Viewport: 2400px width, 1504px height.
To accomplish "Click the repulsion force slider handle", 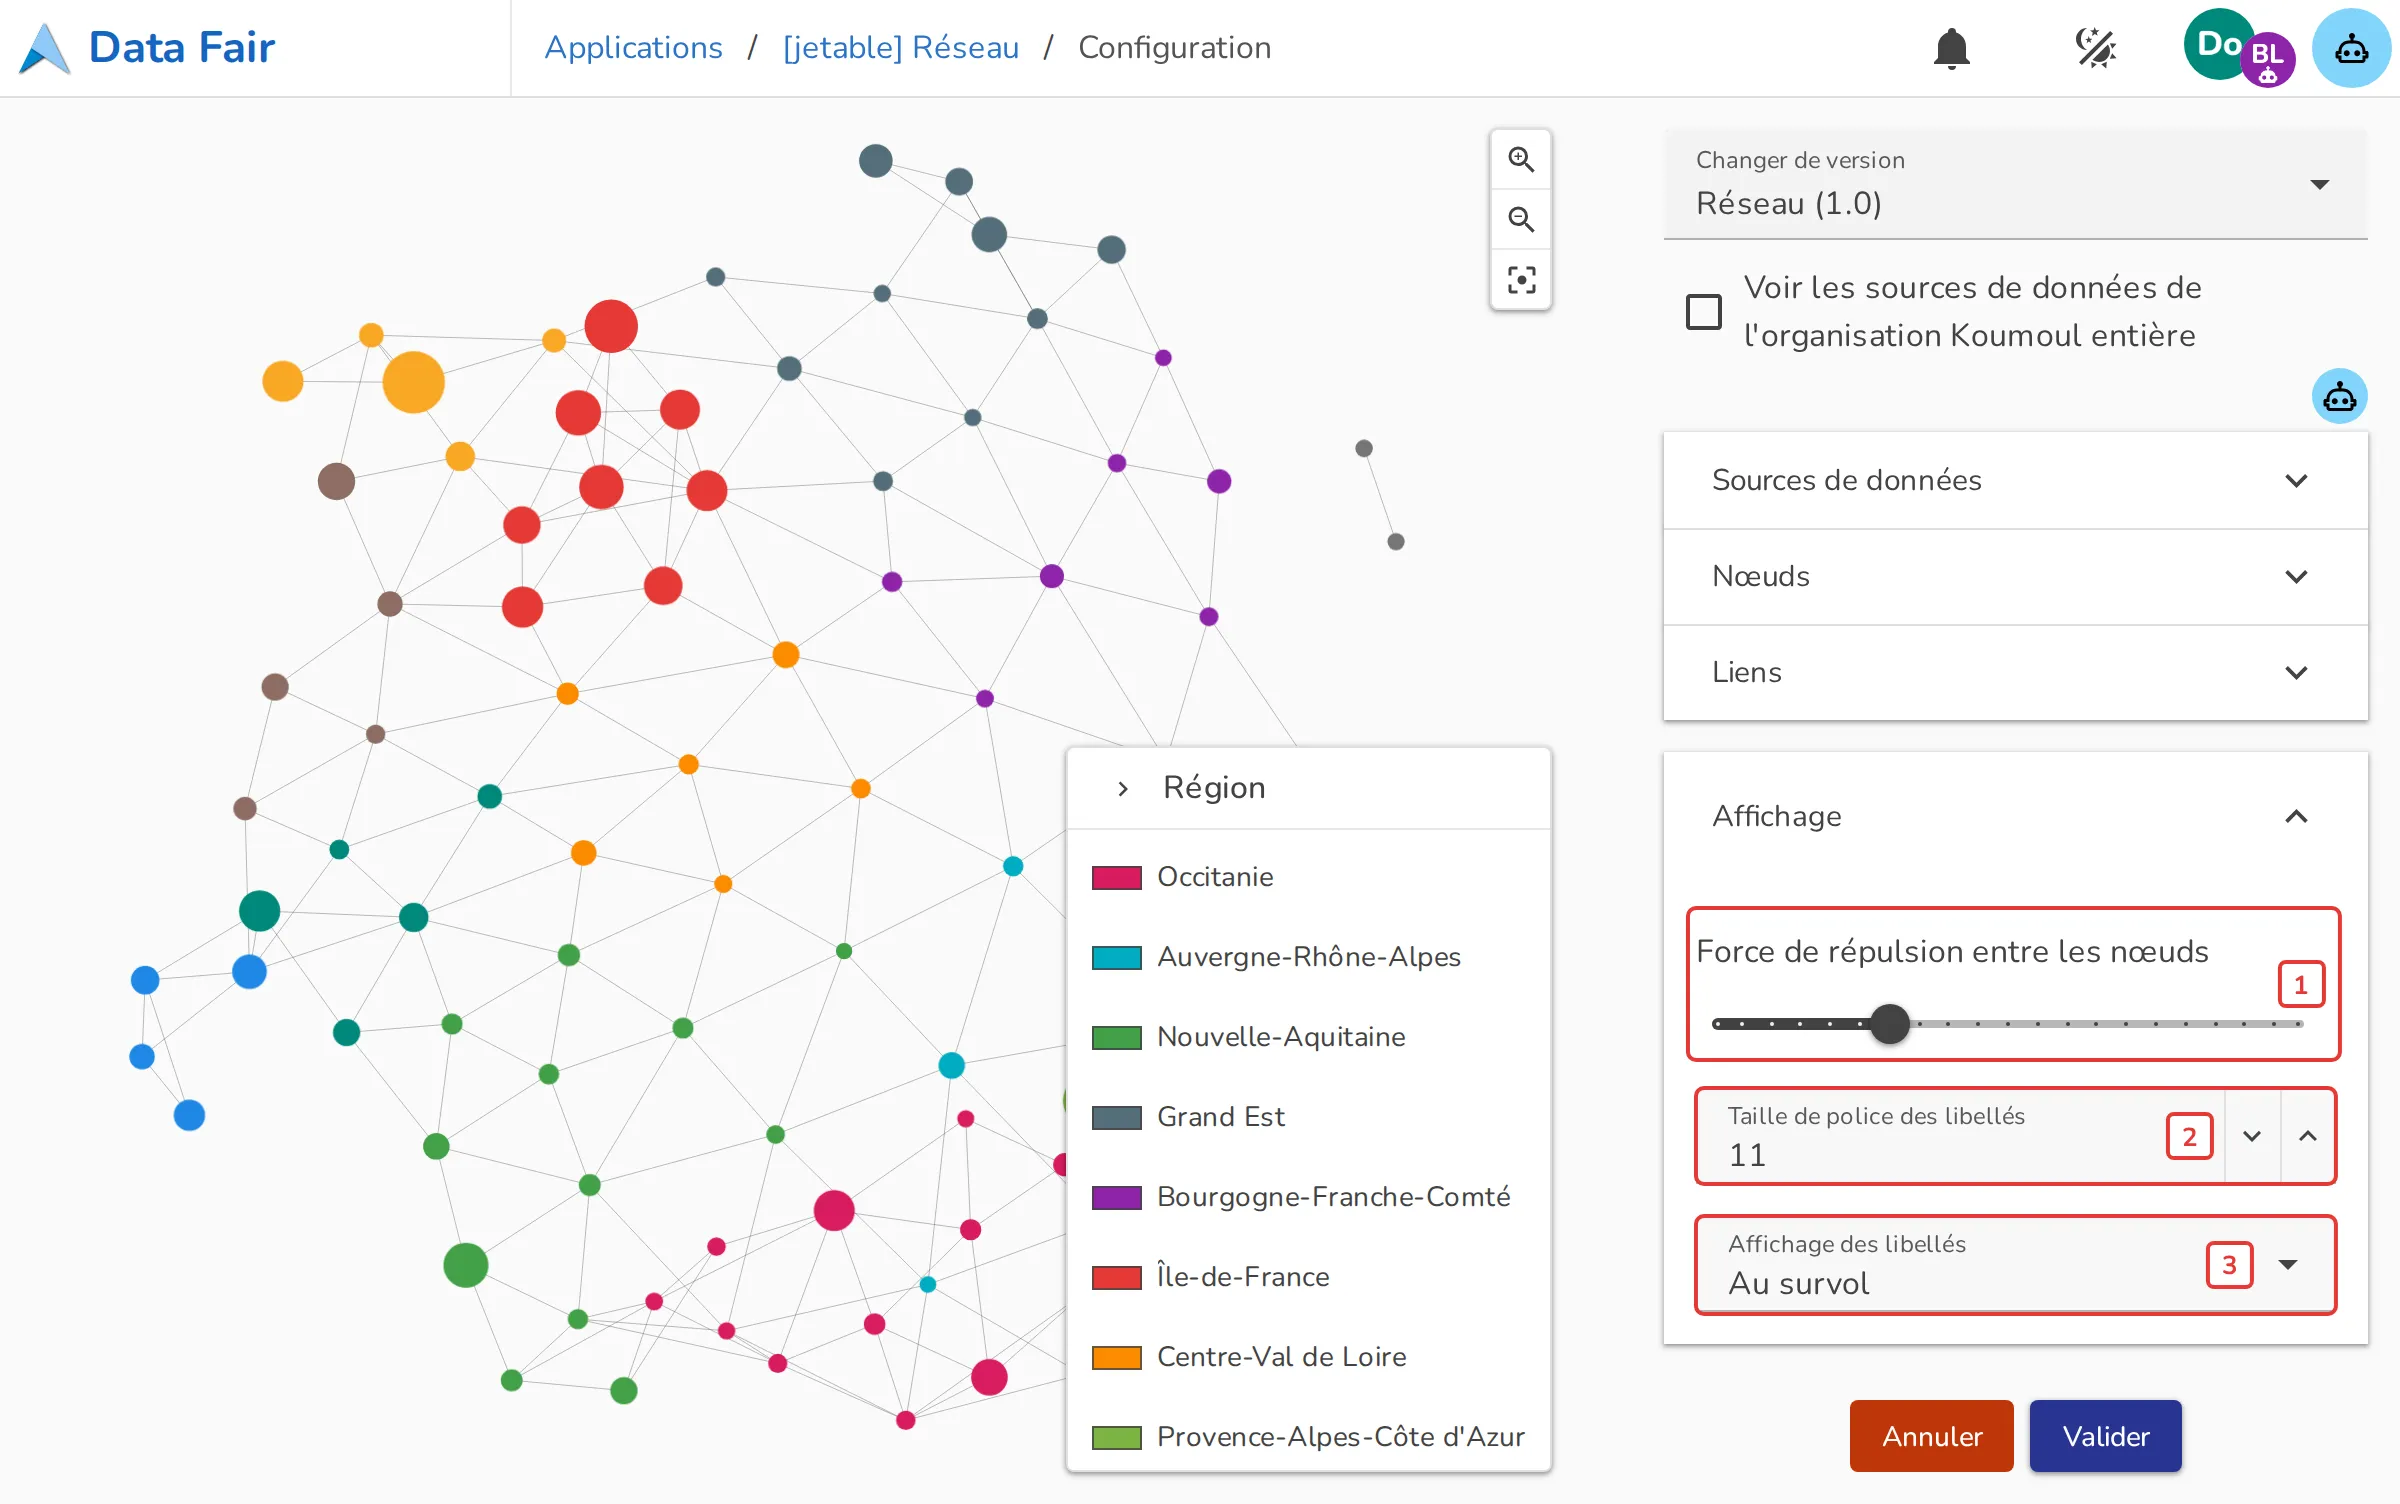I will (x=1889, y=1024).
